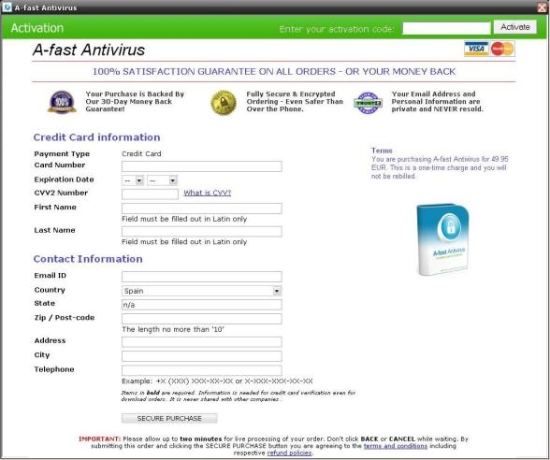Click the Address field
Image resolution: width=550 pixels, height=460 pixels.
coord(202,342)
